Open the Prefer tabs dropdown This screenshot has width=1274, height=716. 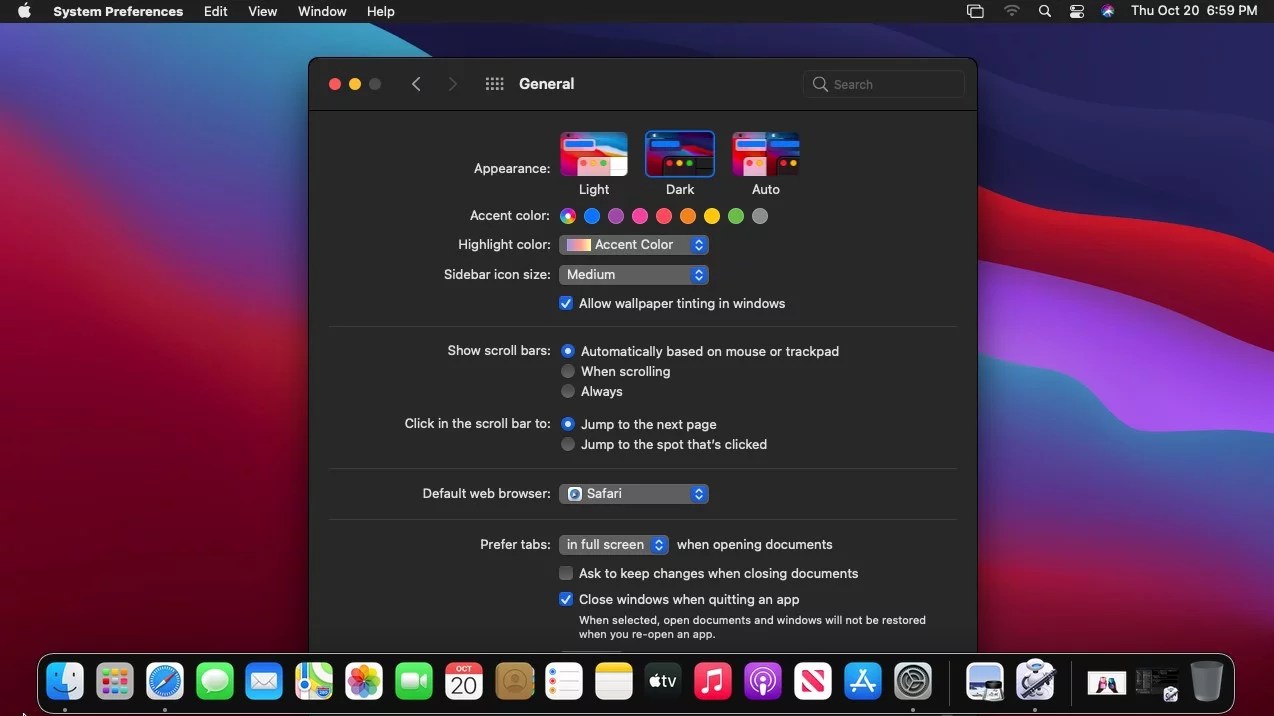pyautogui.click(x=613, y=544)
